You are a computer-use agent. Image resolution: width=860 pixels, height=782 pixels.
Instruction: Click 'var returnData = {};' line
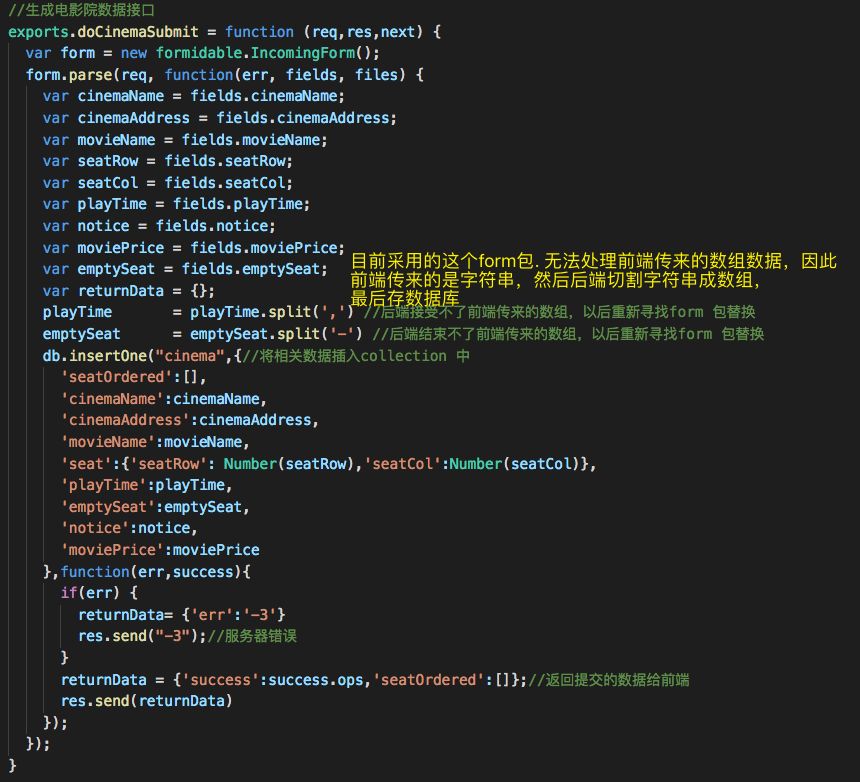click(x=129, y=291)
